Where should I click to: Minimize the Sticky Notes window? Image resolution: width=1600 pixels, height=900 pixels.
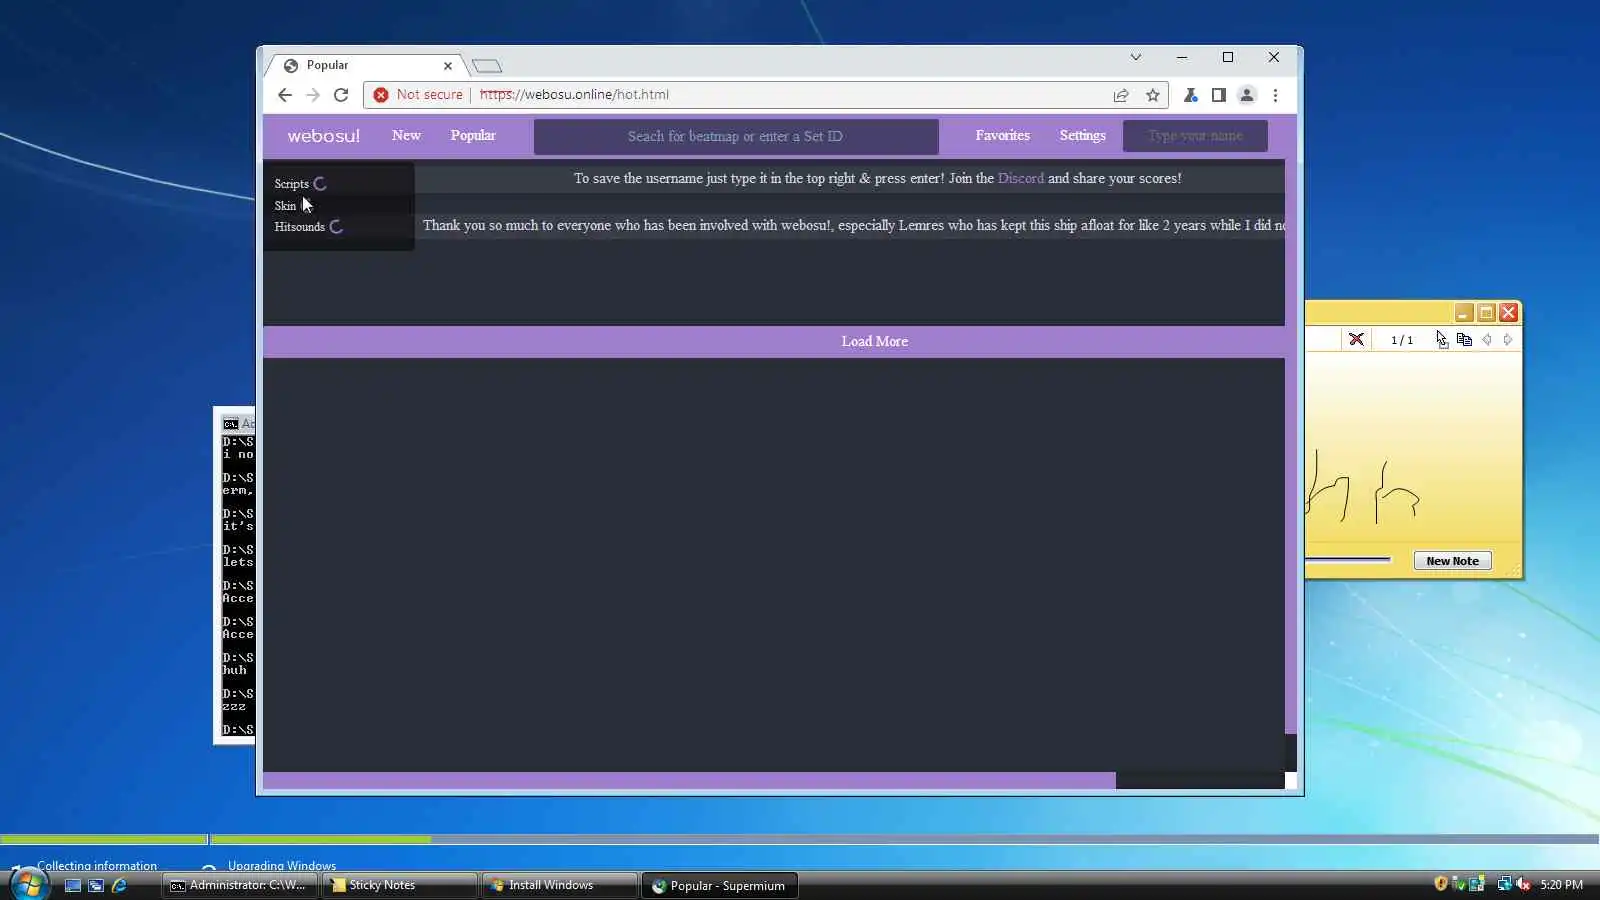tap(1463, 313)
